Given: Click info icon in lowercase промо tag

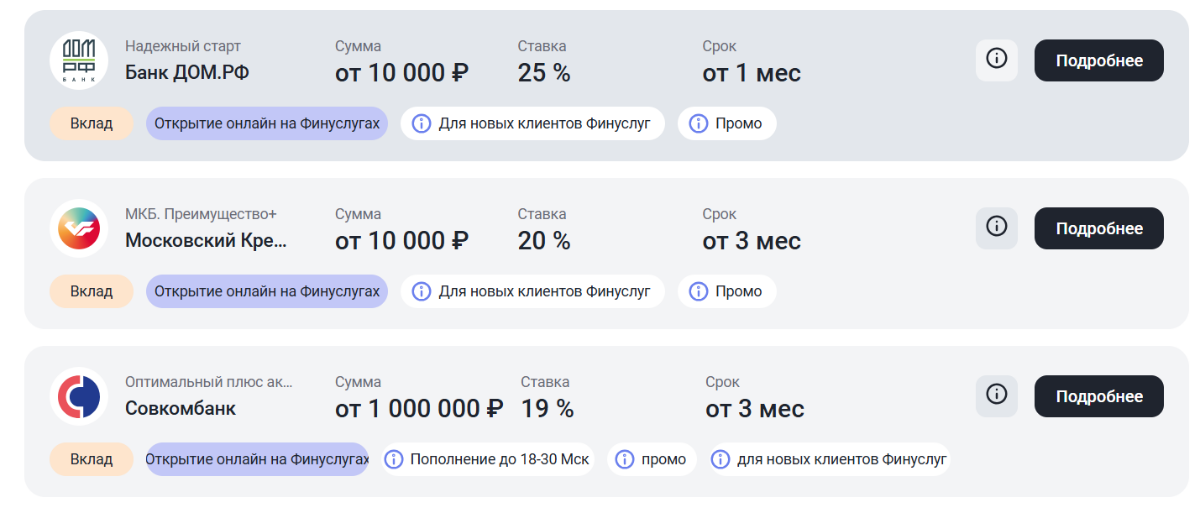Looking at the screenshot, I should click(x=625, y=460).
